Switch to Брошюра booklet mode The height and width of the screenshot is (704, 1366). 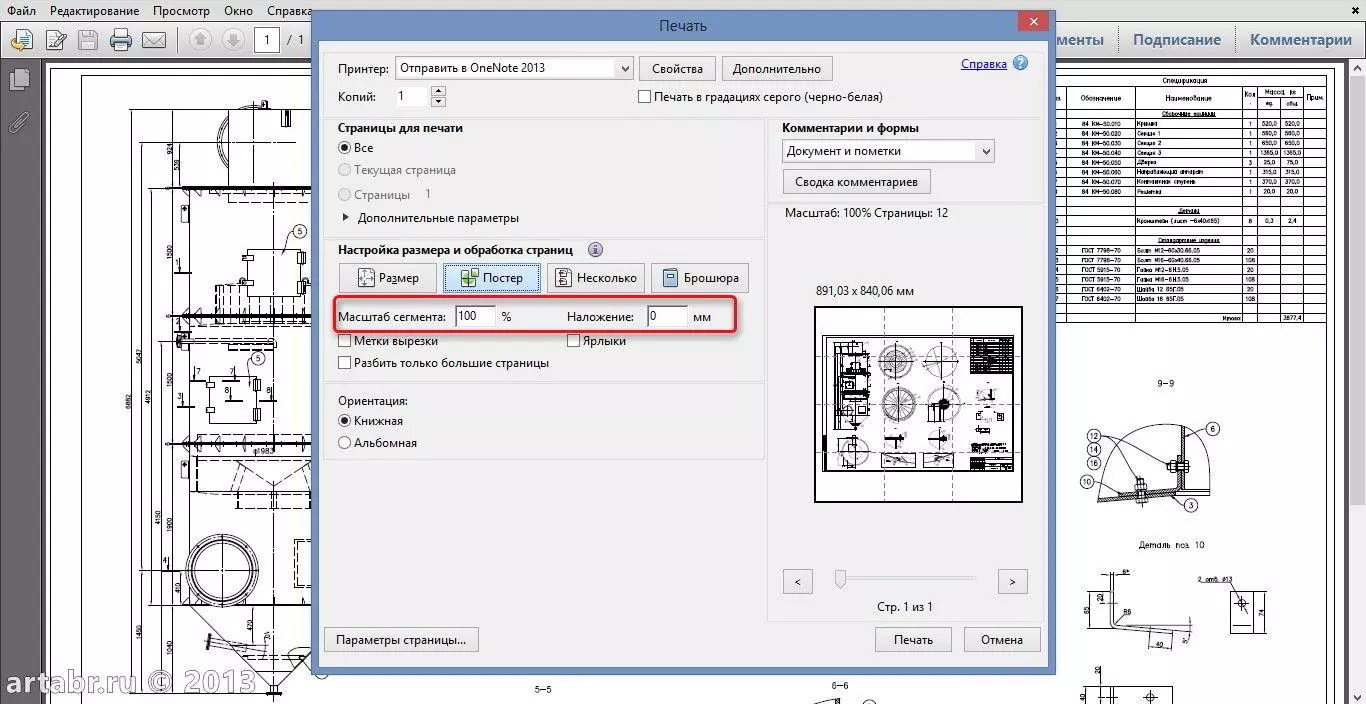pos(700,278)
